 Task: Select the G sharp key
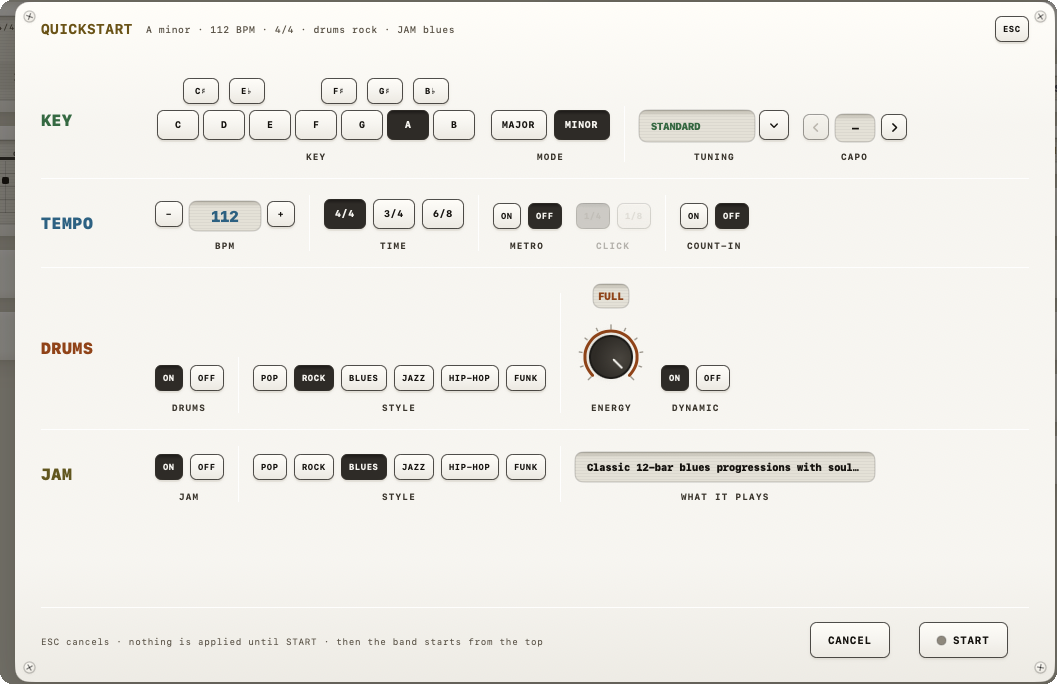(x=385, y=91)
